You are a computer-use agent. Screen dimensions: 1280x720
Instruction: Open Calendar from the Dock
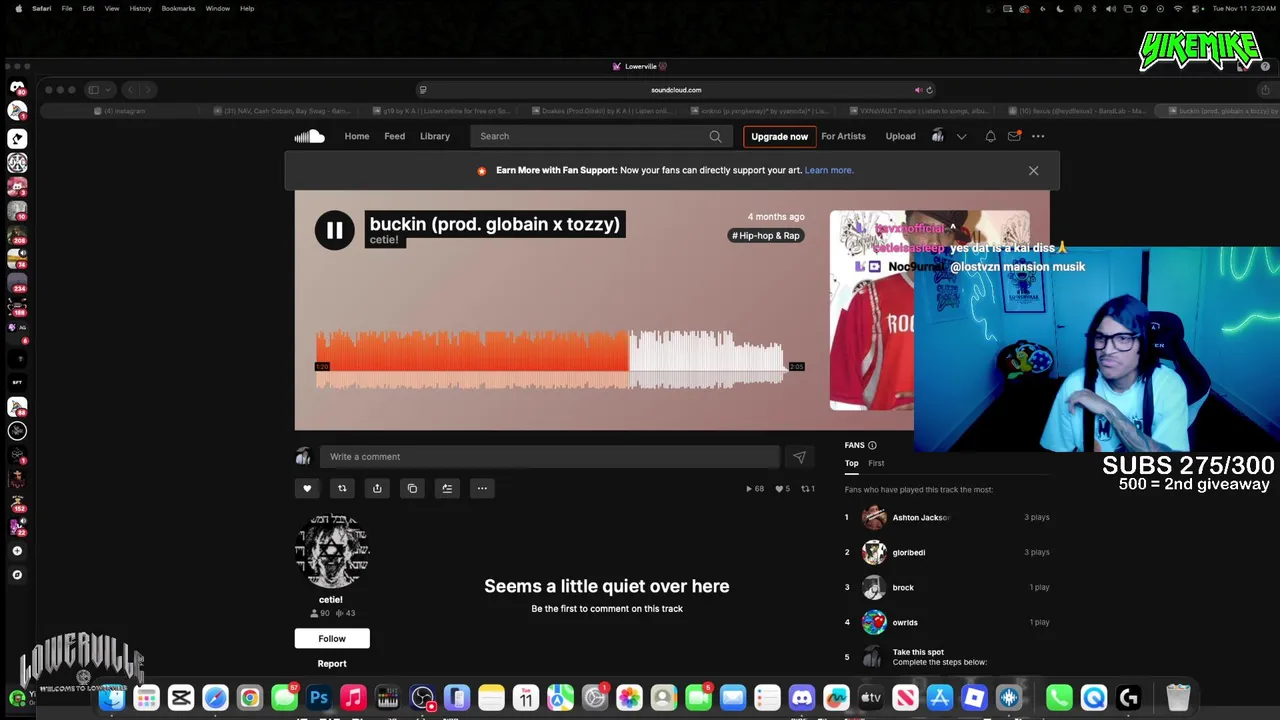click(x=525, y=698)
